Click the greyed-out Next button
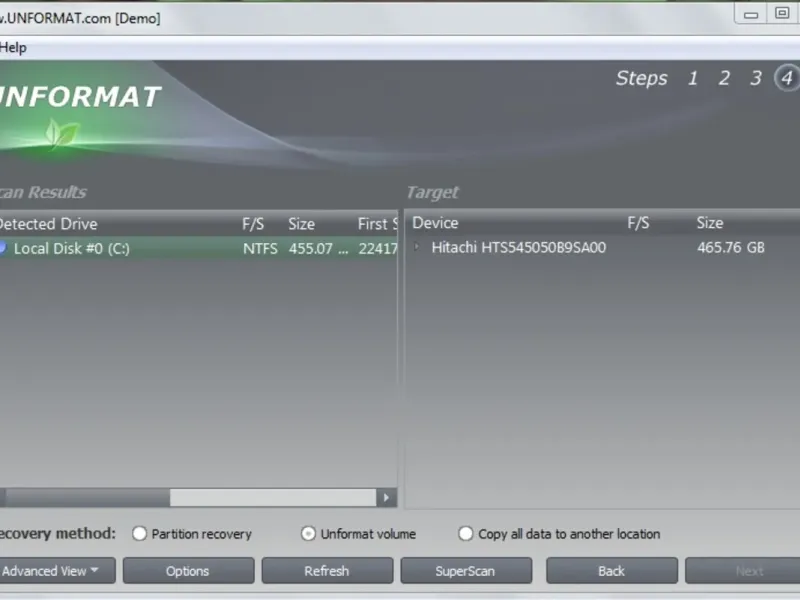The height and width of the screenshot is (600, 800). (x=743, y=571)
